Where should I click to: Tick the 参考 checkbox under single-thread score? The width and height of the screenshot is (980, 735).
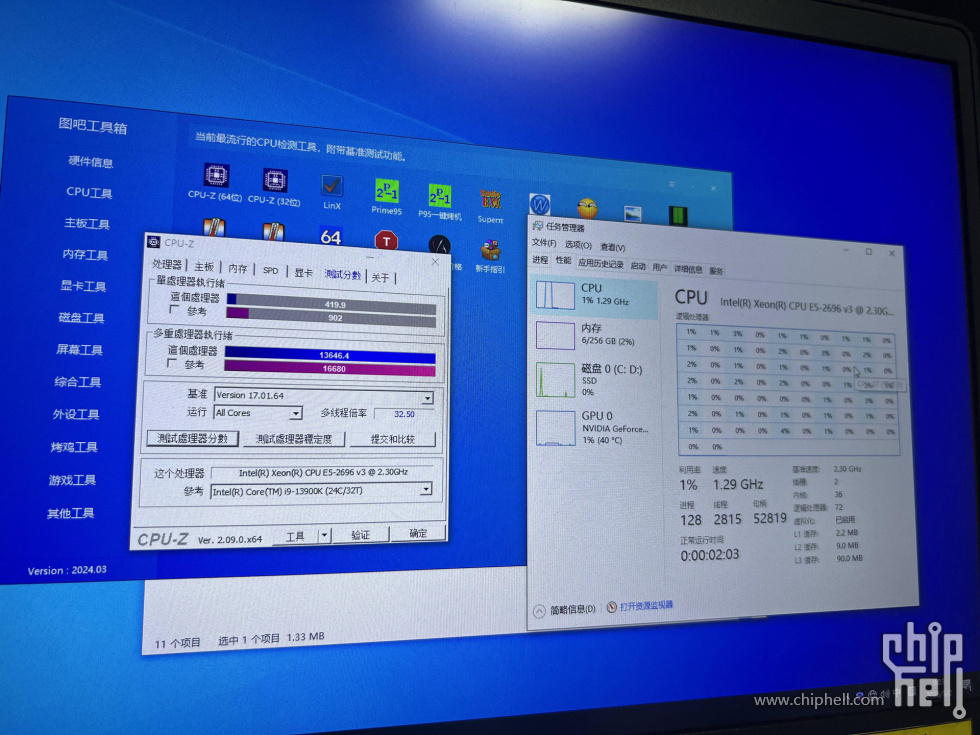point(175,309)
